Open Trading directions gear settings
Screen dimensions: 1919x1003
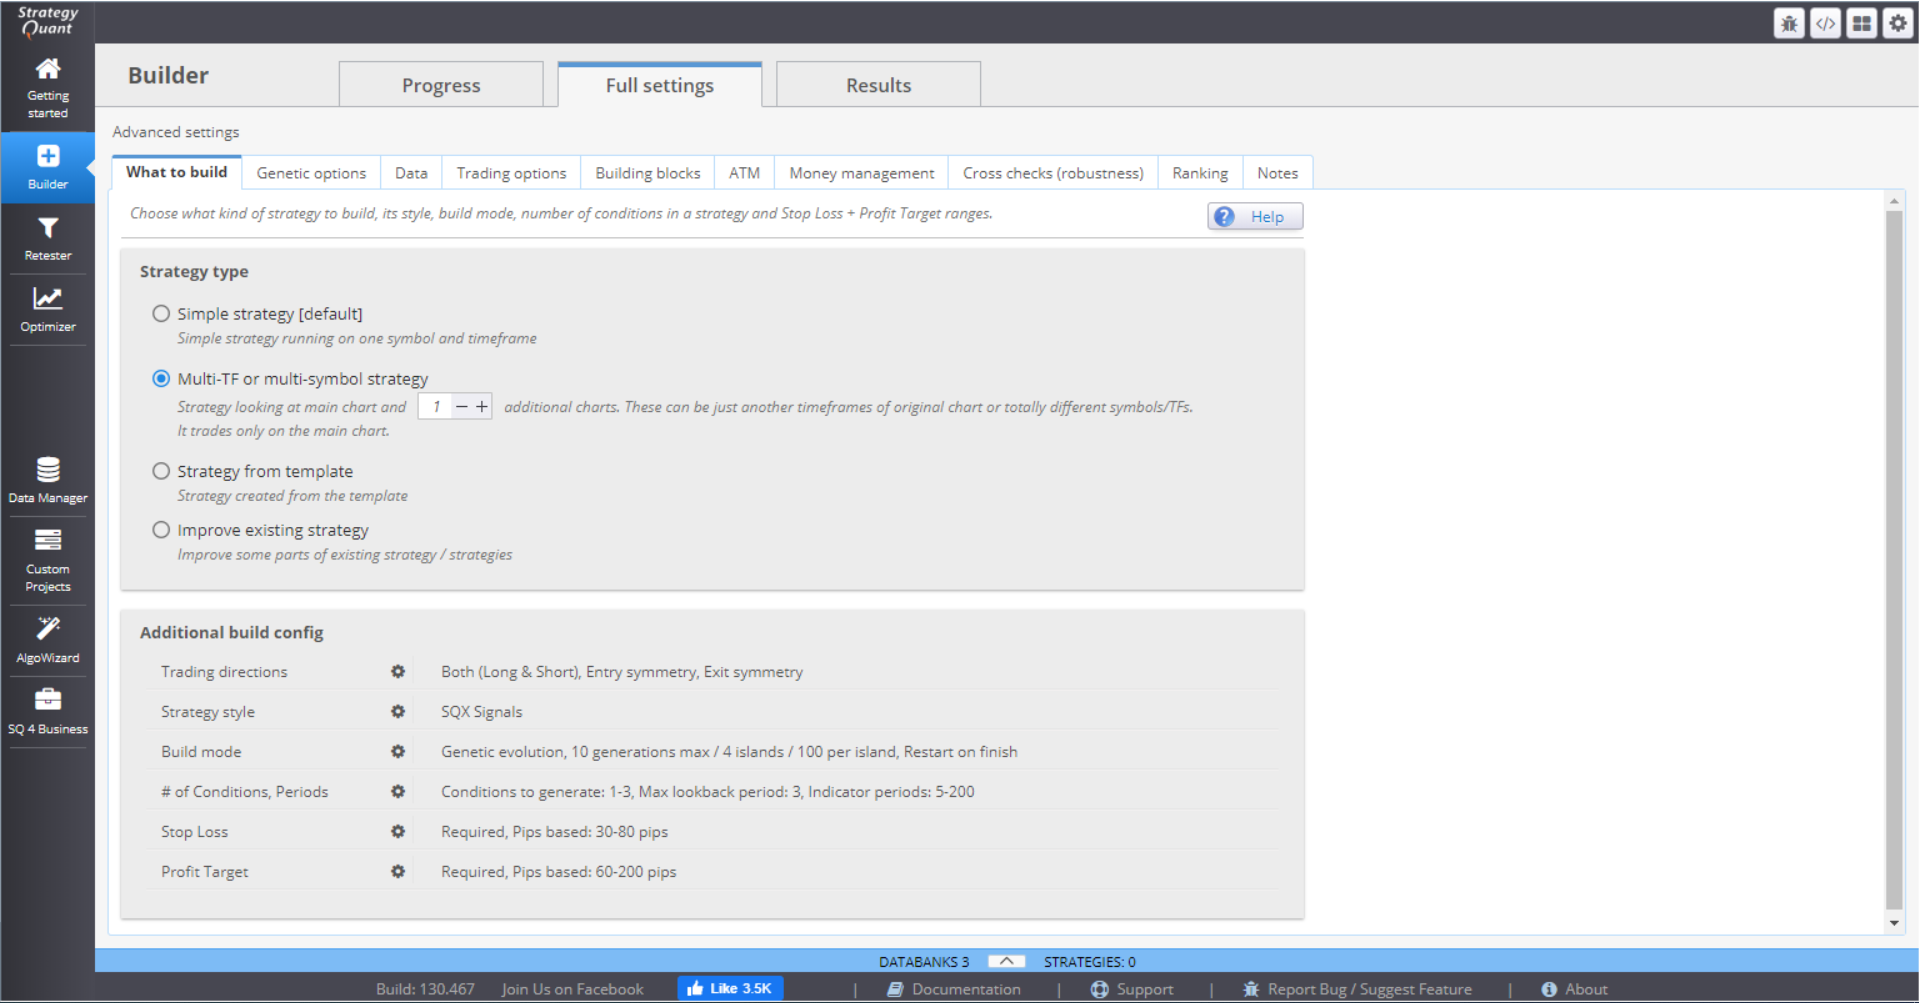[x=398, y=671]
